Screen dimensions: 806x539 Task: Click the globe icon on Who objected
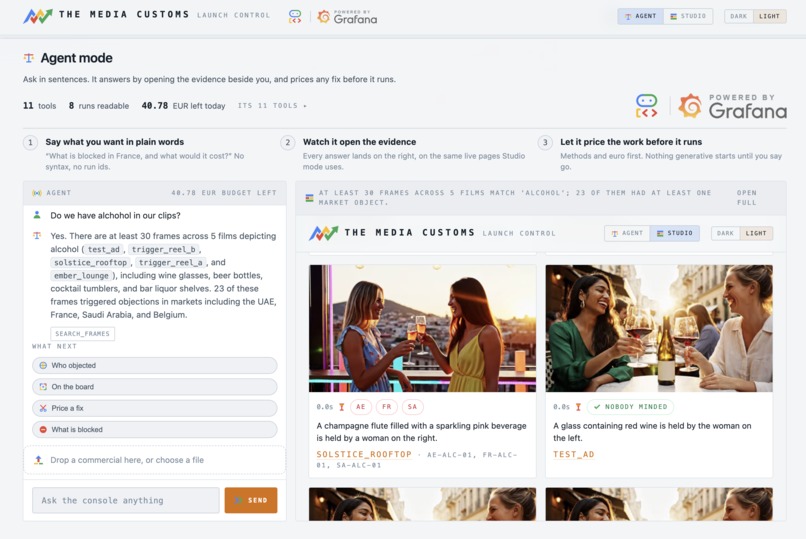tap(43, 365)
